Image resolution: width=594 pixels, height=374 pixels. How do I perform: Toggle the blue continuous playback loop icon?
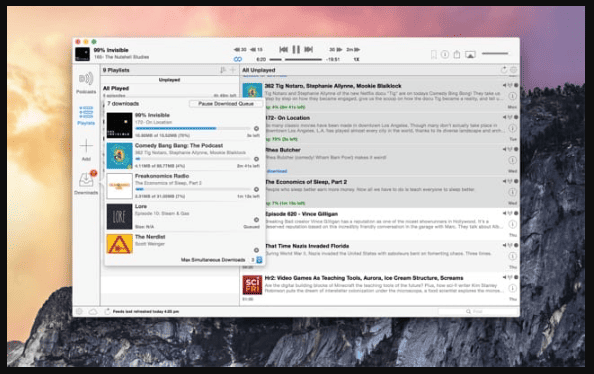tap(238, 59)
